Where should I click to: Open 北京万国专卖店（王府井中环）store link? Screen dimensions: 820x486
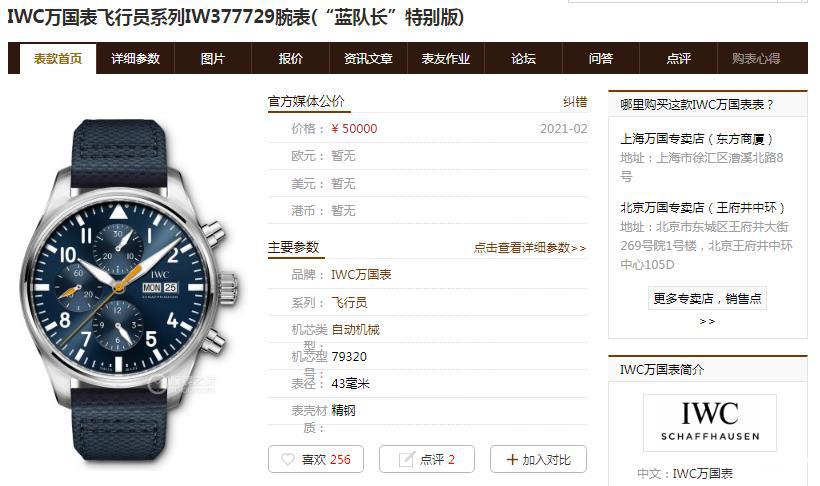703,208
